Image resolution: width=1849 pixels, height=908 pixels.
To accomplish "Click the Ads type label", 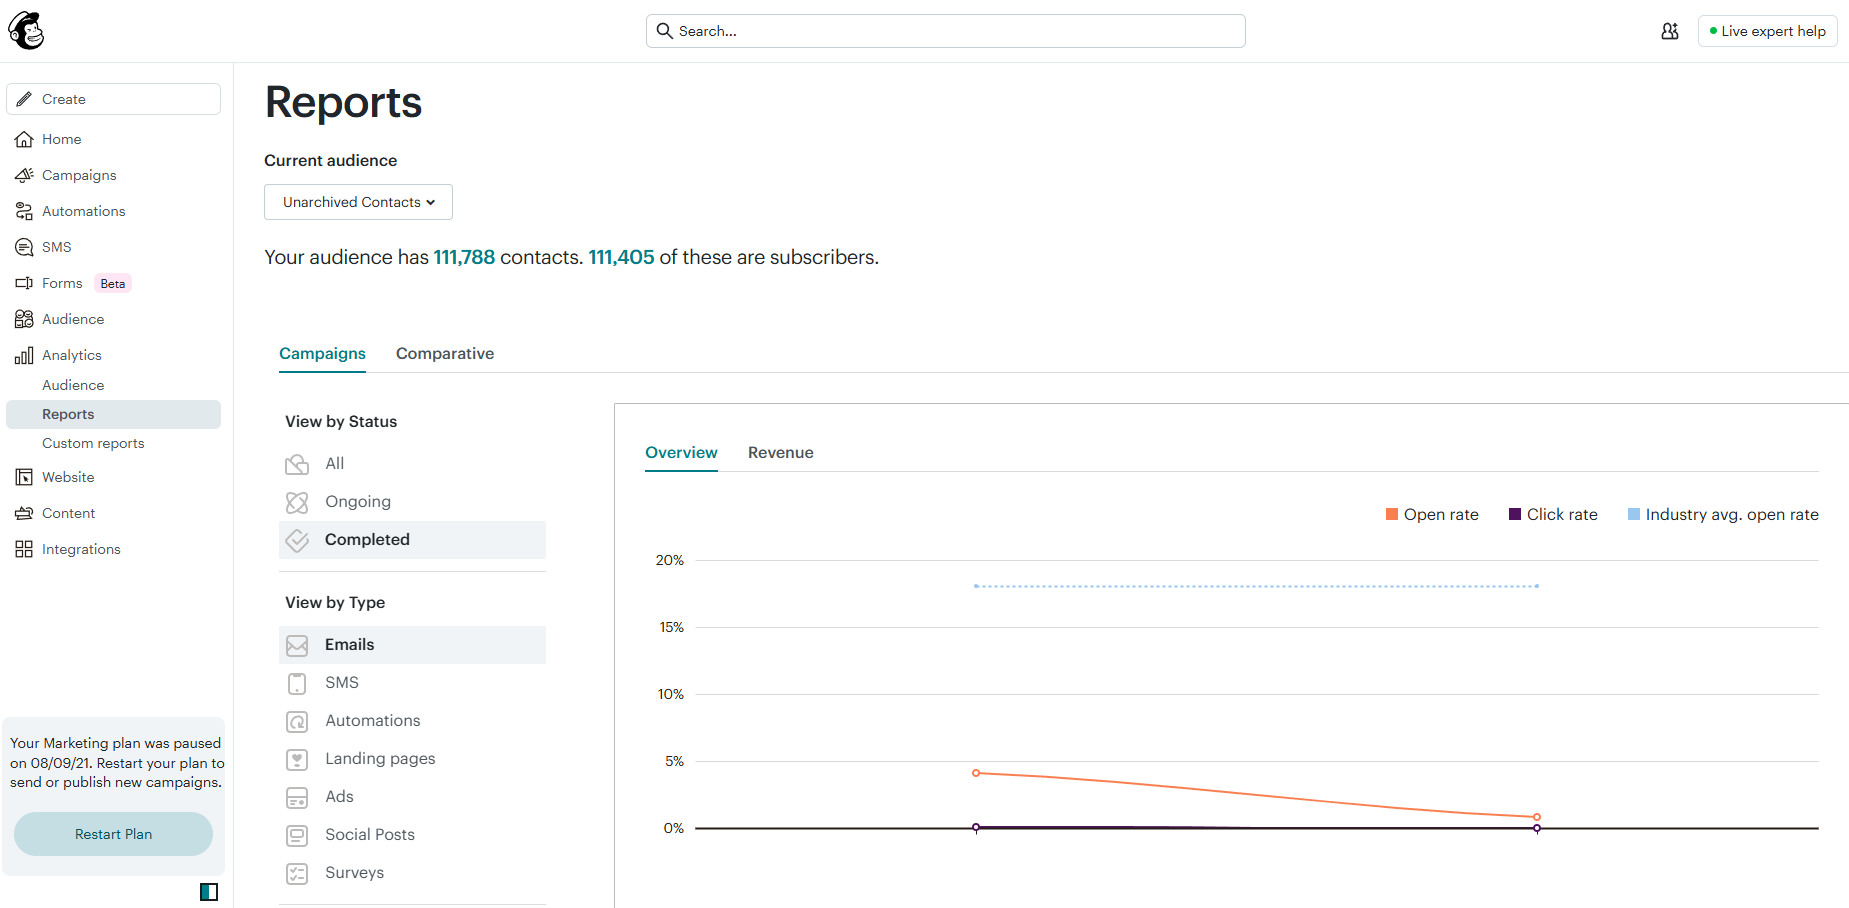I will pyautogui.click(x=339, y=797).
